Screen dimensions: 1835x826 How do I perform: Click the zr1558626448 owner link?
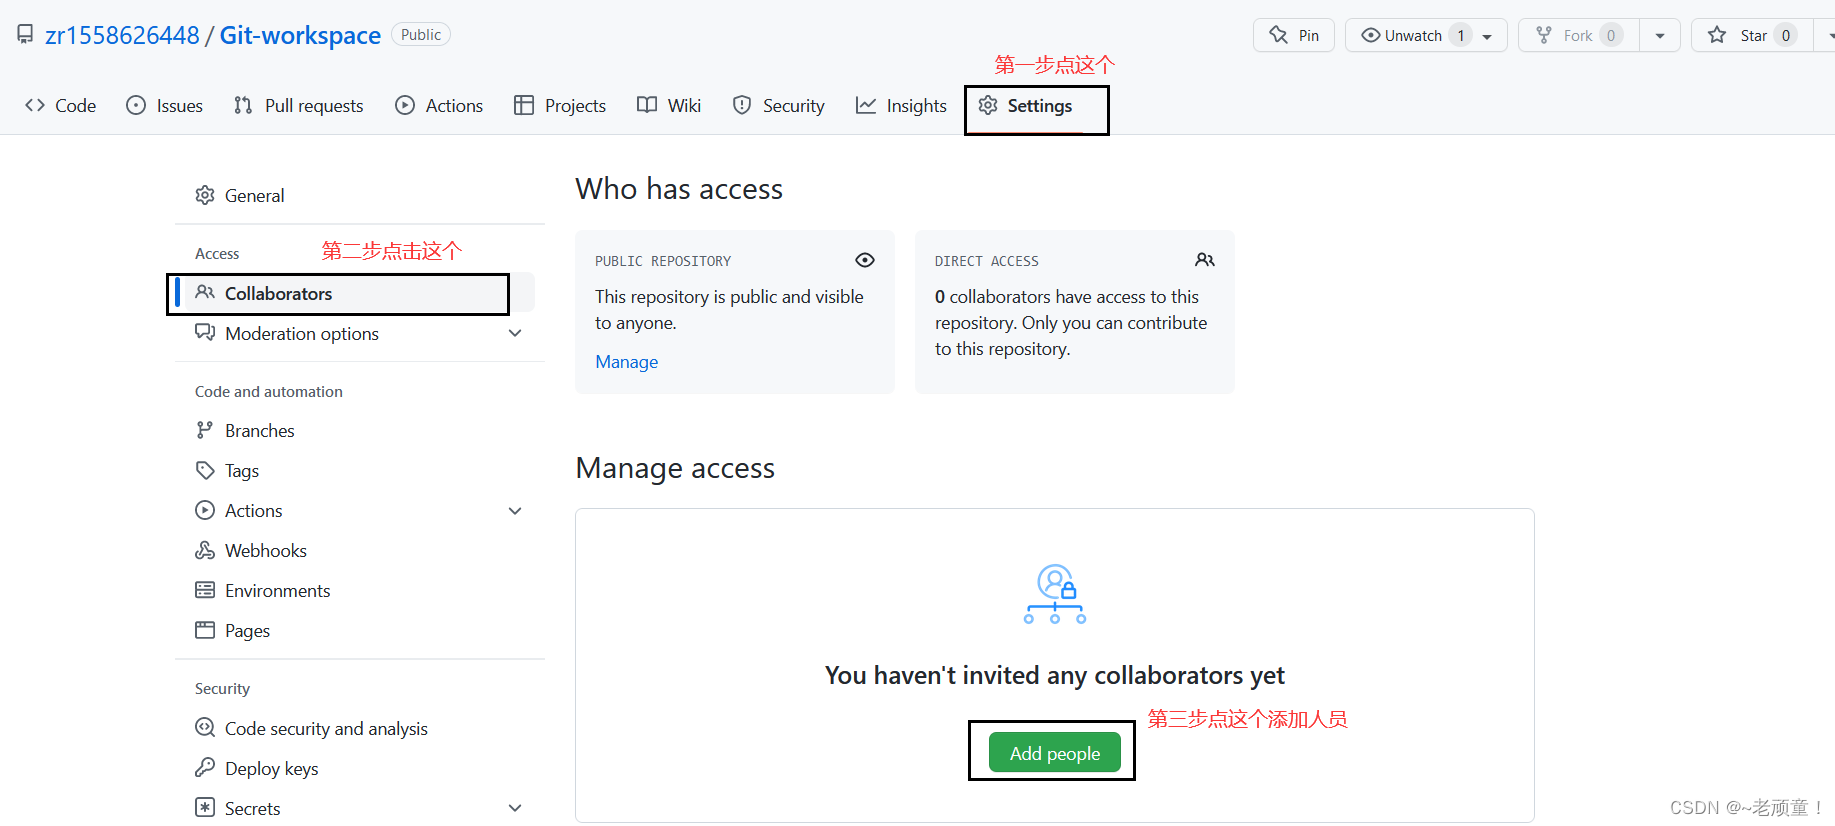point(123,35)
